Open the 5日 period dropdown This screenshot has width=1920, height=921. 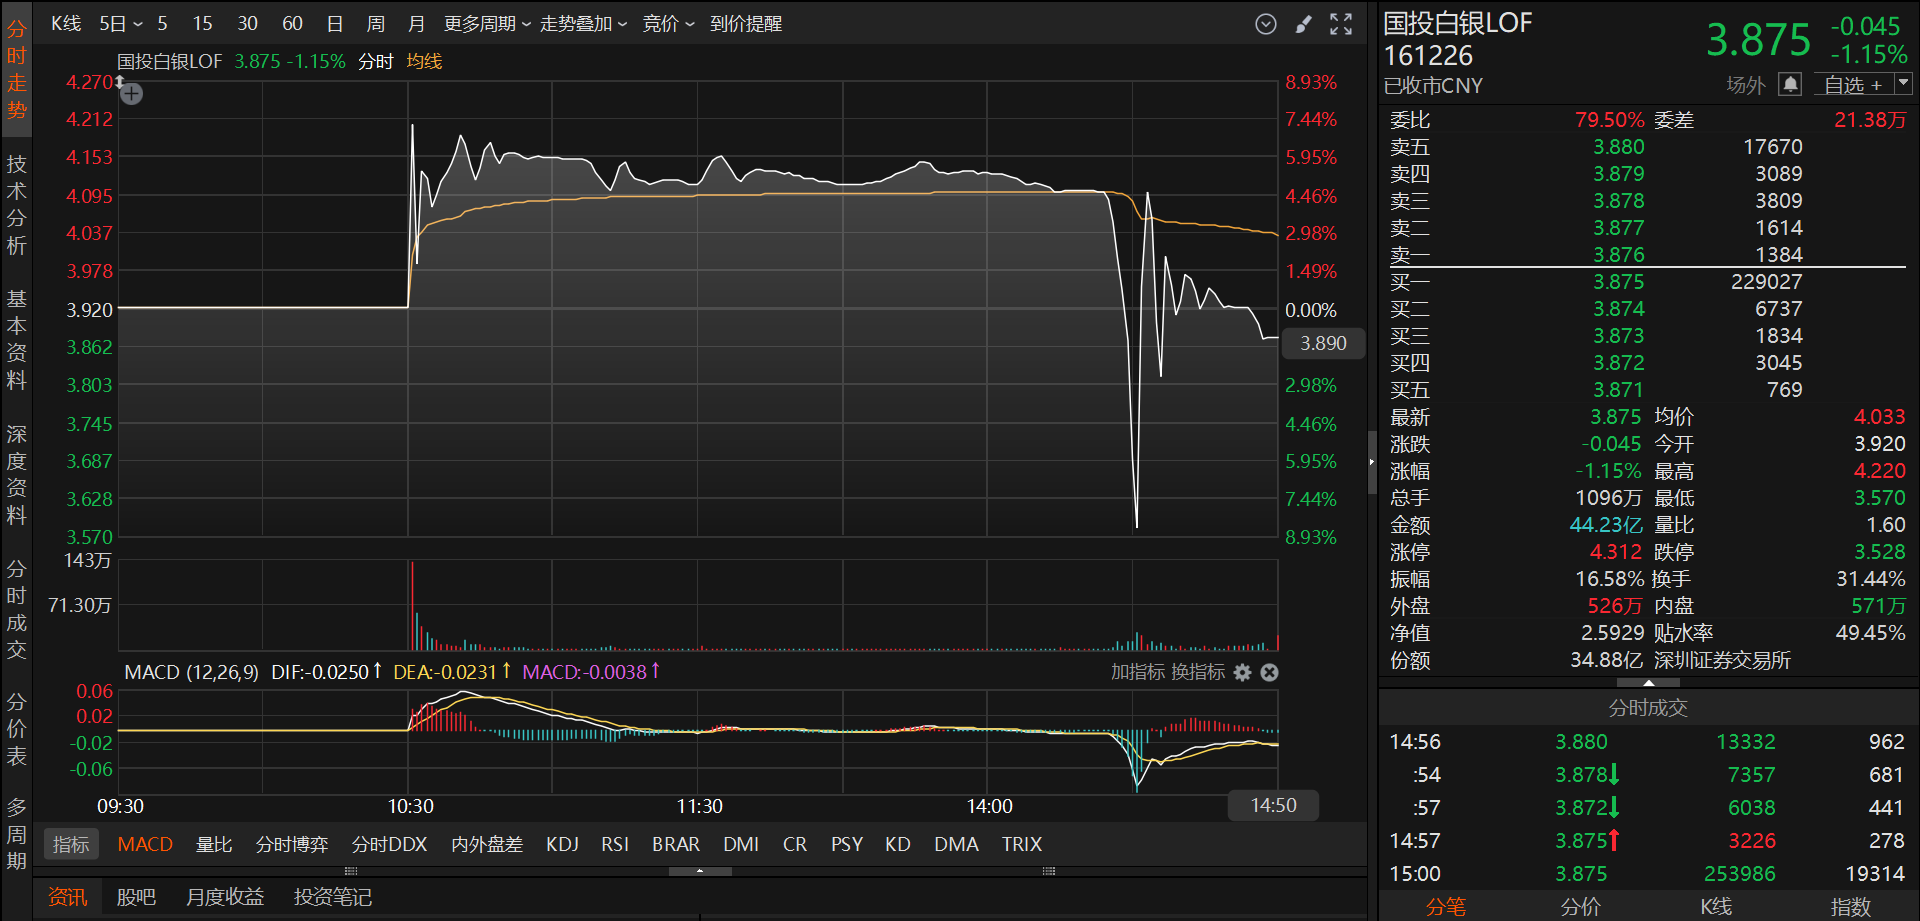tap(120, 24)
